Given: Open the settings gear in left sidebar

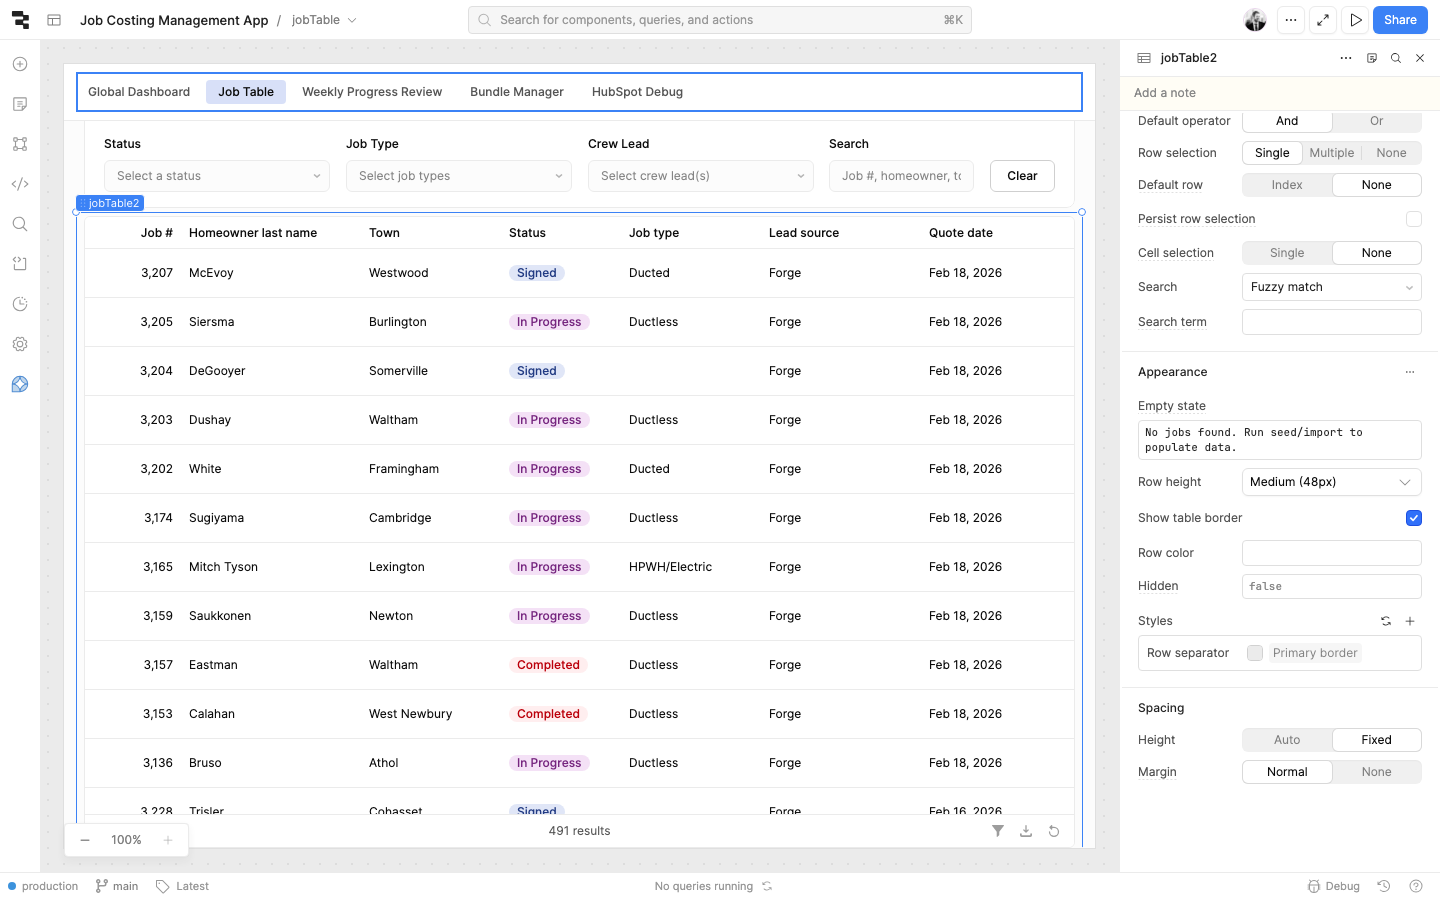Looking at the screenshot, I should point(20,344).
